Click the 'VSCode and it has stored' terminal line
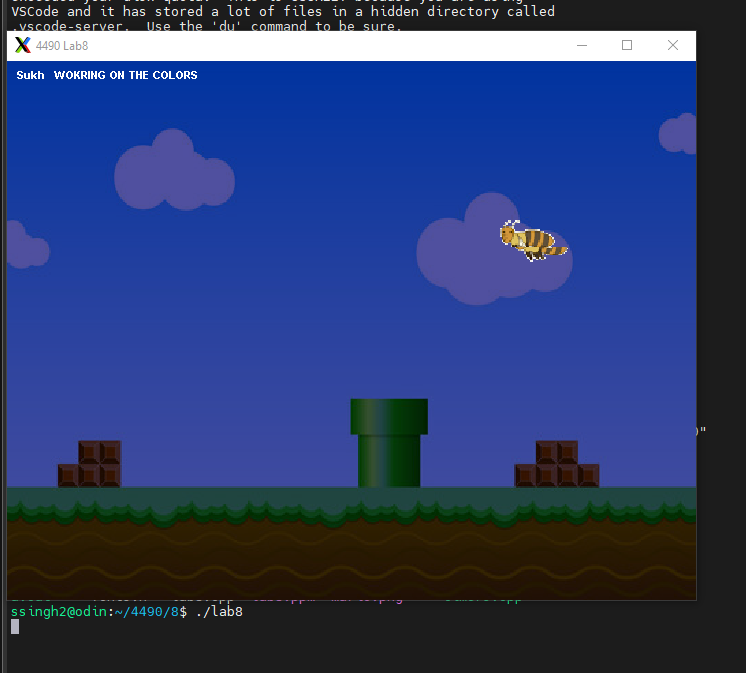The width and height of the screenshot is (746, 673). pyautogui.click(x=283, y=11)
